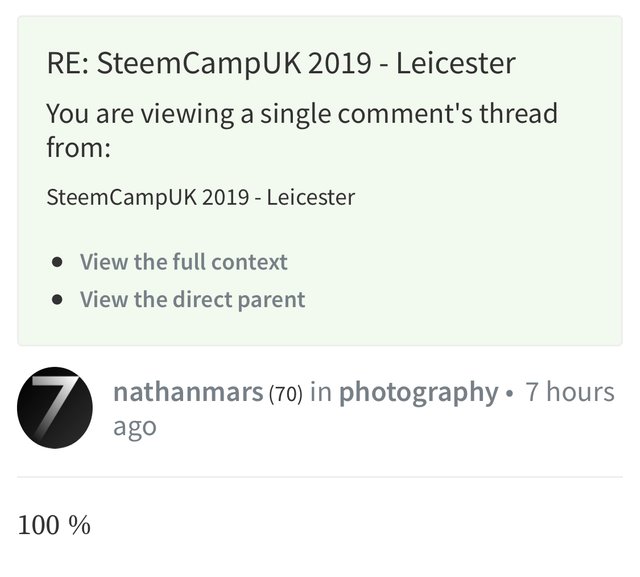Click the word 'ago' under the username
640x577 pixels.
[135, 428]
